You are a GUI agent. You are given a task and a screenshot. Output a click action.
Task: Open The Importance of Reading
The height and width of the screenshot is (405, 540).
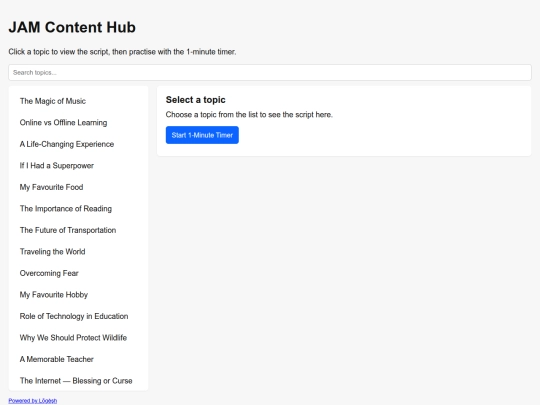(x=79, y=209)
